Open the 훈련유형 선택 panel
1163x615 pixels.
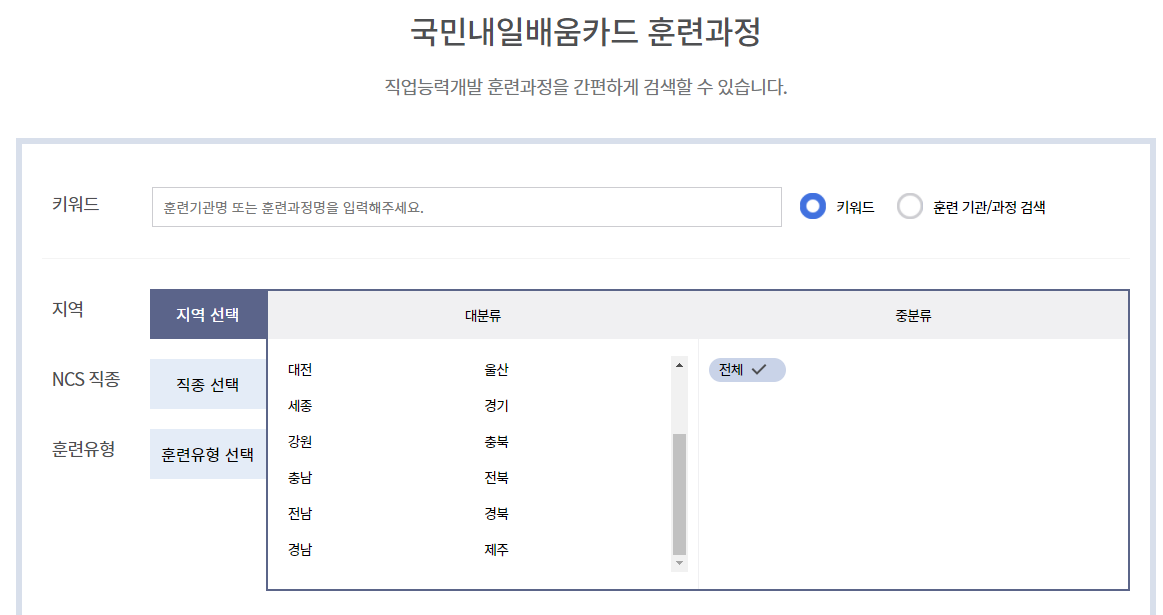pyautogui.click(x=207, y=454)
